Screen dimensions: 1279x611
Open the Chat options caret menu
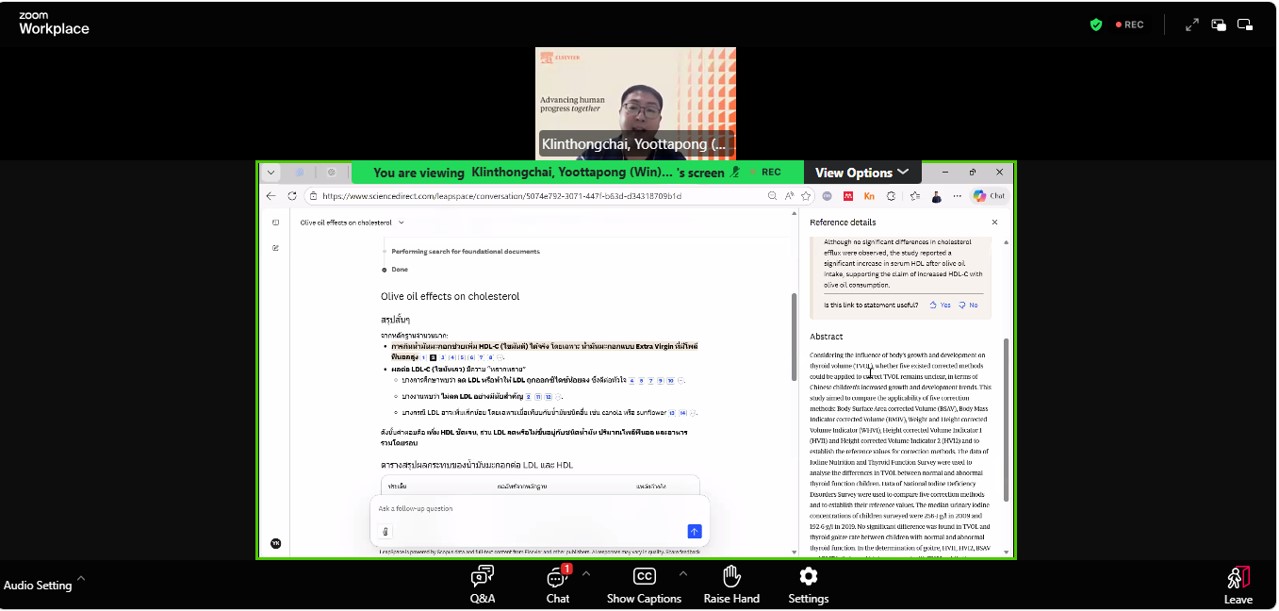586,574
